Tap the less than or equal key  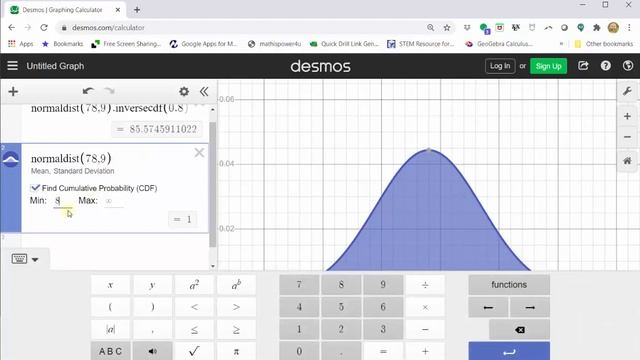194,329
